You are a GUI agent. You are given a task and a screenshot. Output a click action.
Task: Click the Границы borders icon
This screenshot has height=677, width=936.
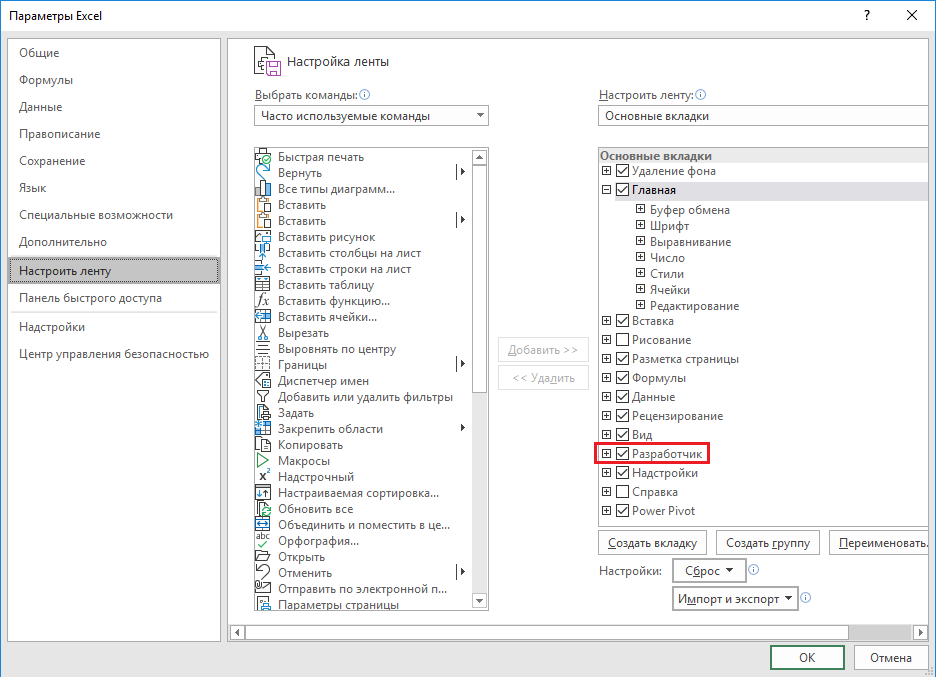click(263, 365)
